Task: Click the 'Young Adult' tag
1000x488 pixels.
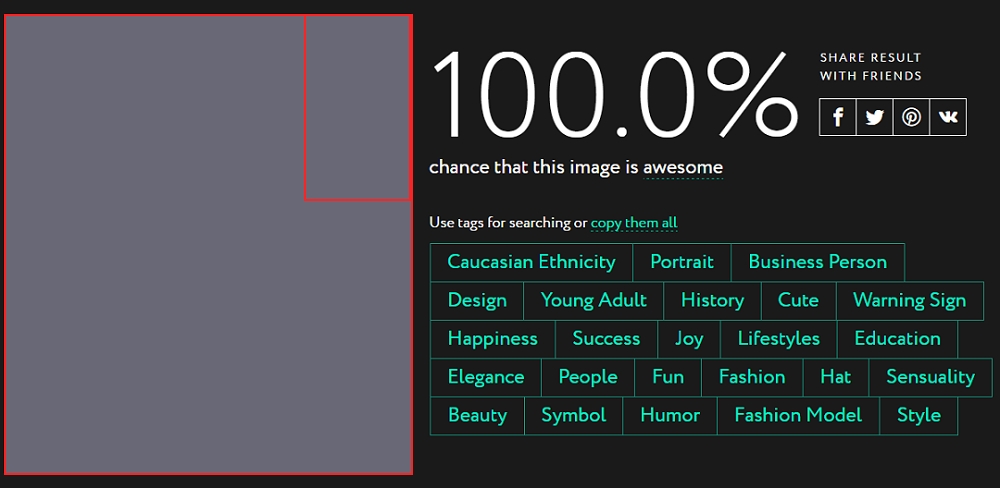Action: point(593,300)
